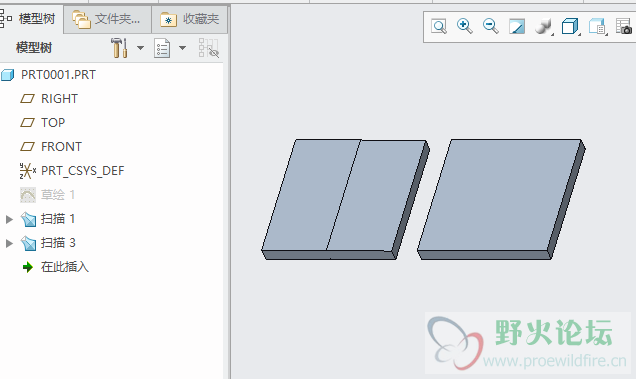Open the view manager icon

[x=597, y=27]
